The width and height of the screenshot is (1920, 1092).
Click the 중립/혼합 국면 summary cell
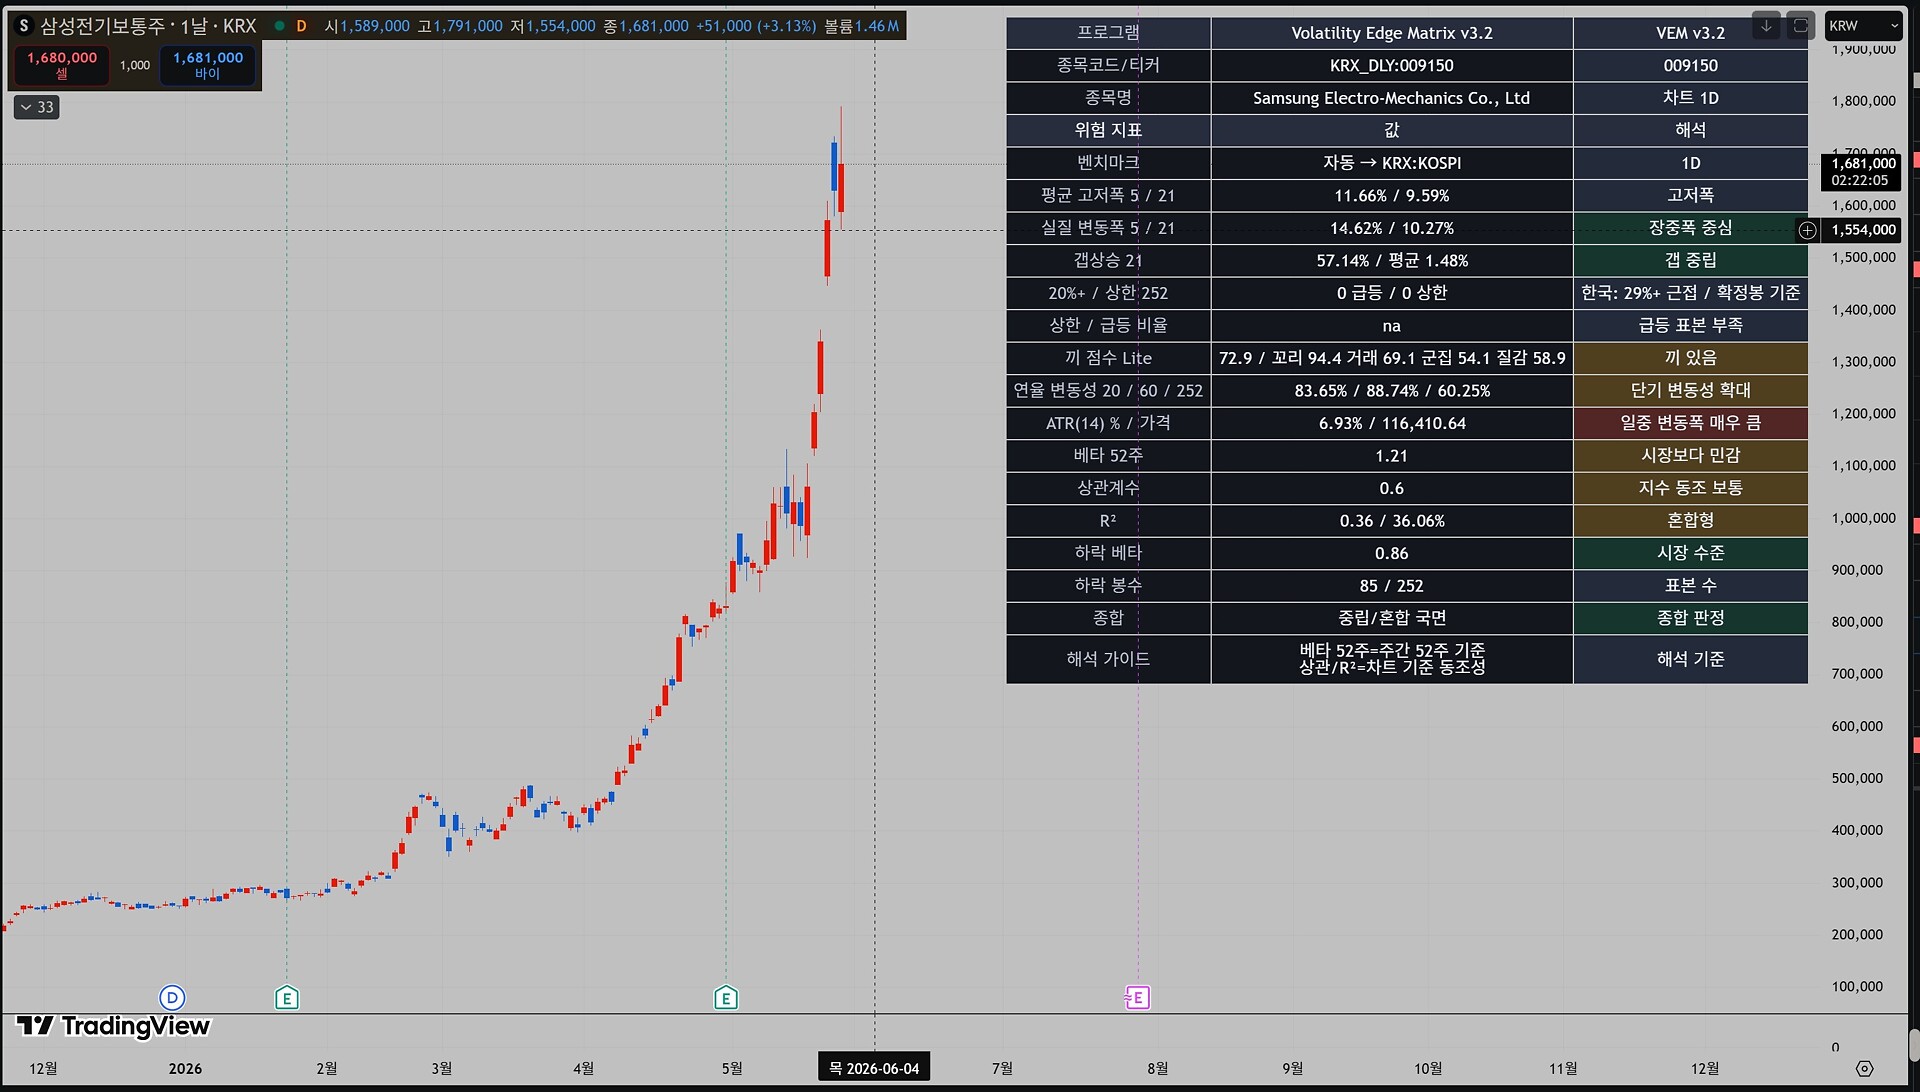point(1392,618)
